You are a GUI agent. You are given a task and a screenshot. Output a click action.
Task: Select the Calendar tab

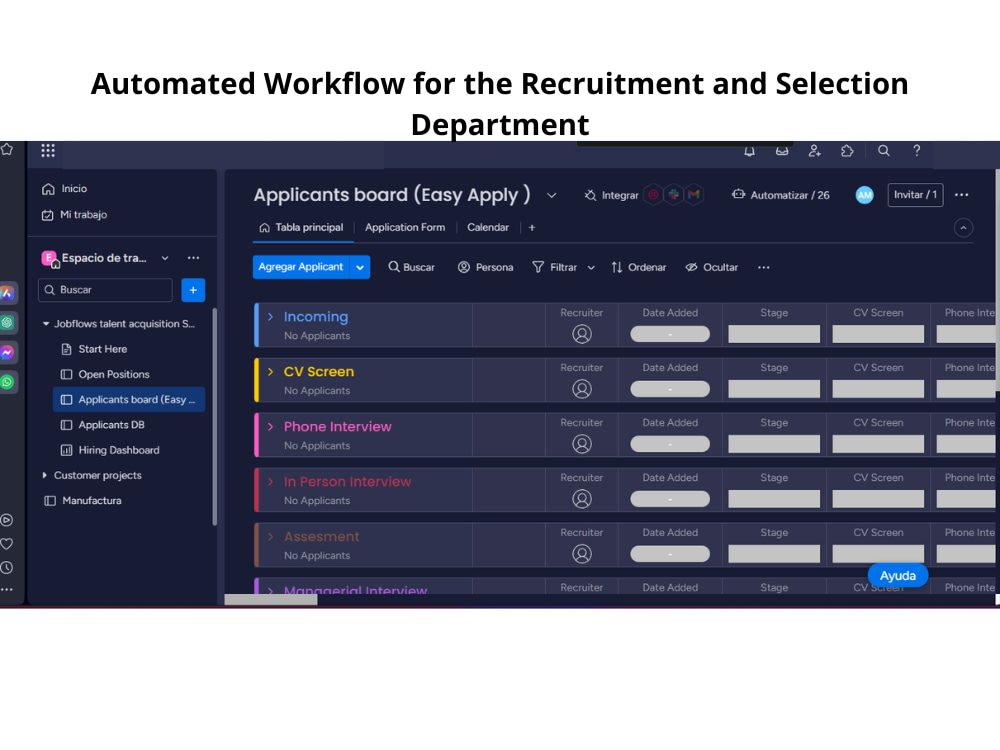click(x=487, y=227)
